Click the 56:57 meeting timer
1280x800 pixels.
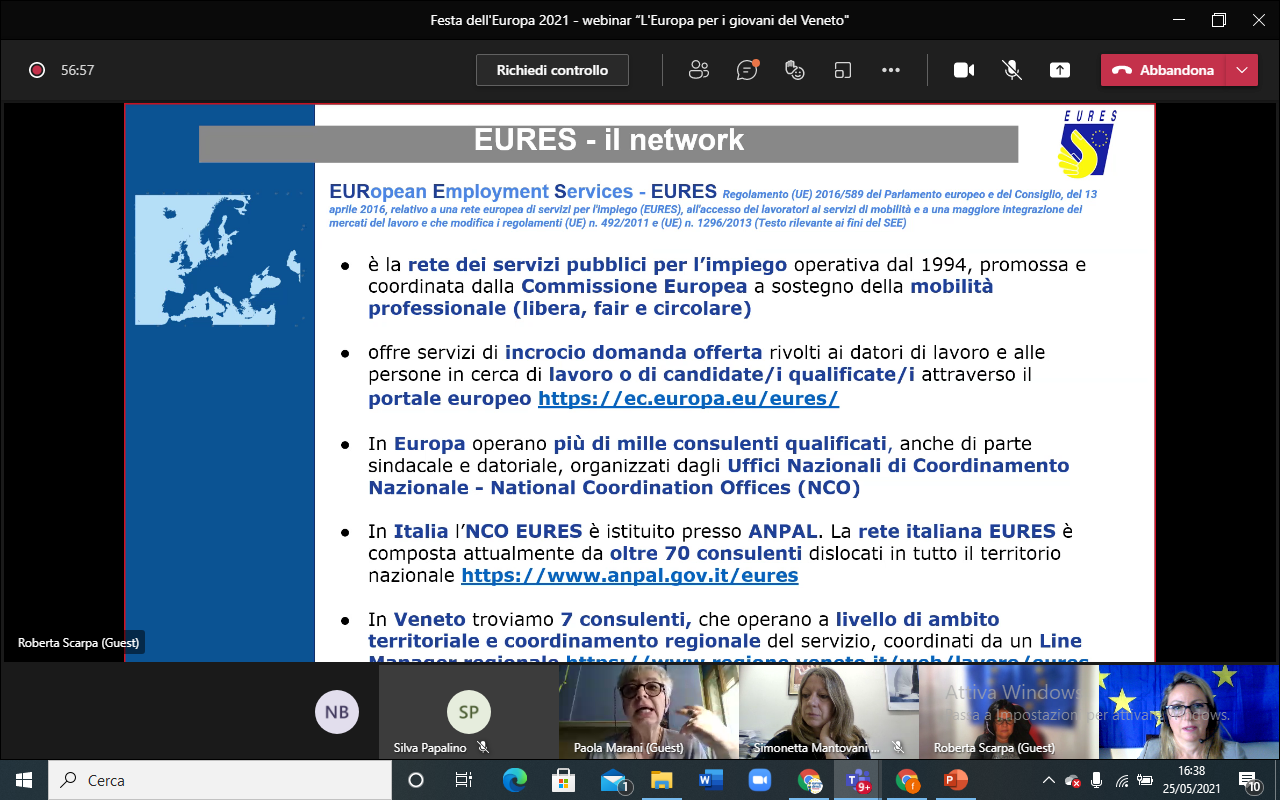pos(78,70)
